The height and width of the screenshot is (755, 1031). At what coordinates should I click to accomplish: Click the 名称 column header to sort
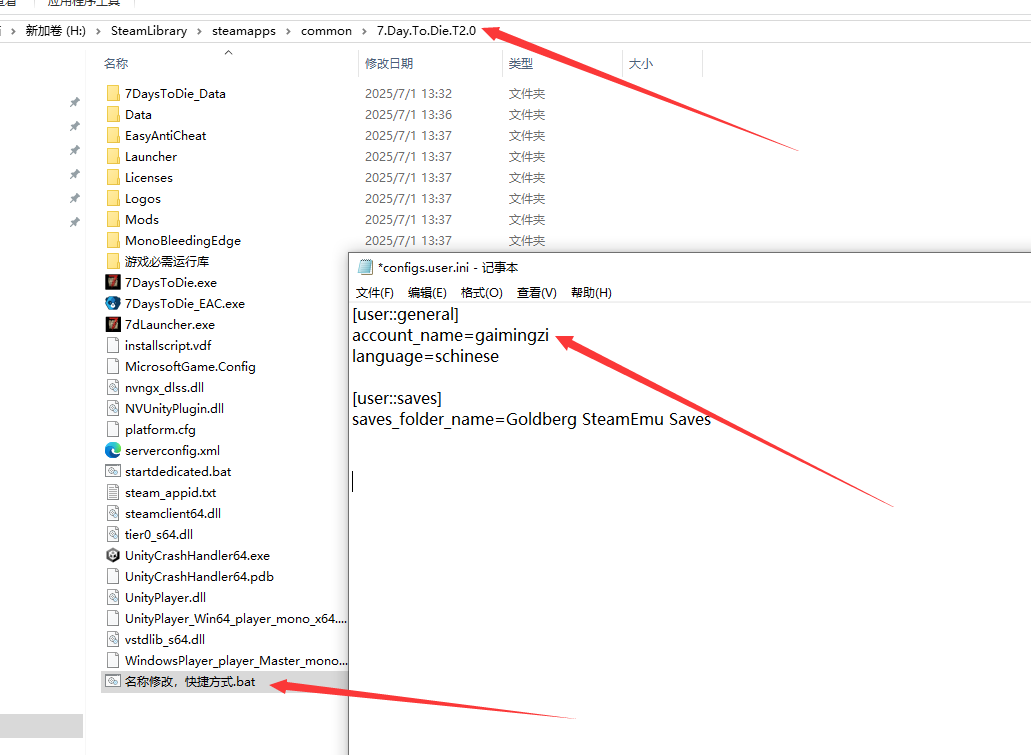point(116,64)
